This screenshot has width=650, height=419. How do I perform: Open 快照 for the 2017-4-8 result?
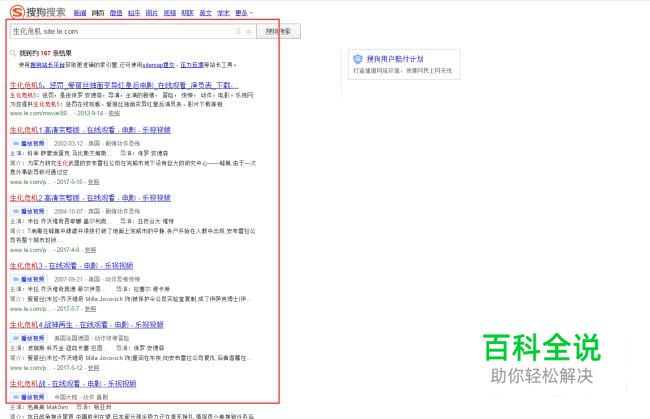[90, 250]
